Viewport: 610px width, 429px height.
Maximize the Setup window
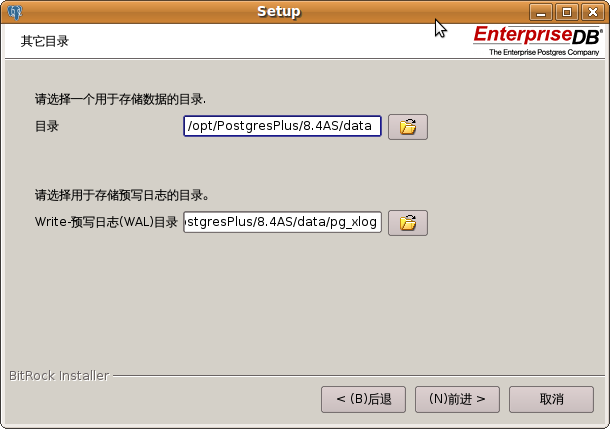(567, 12)
